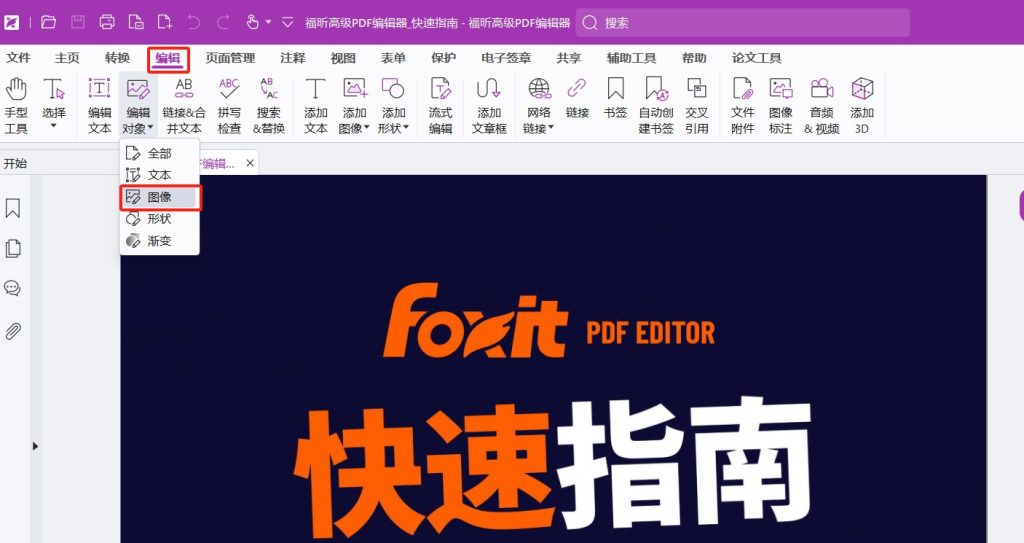Select Cross Reference (交叉引用)
1024x543 pixels.
tap(697, 105)
